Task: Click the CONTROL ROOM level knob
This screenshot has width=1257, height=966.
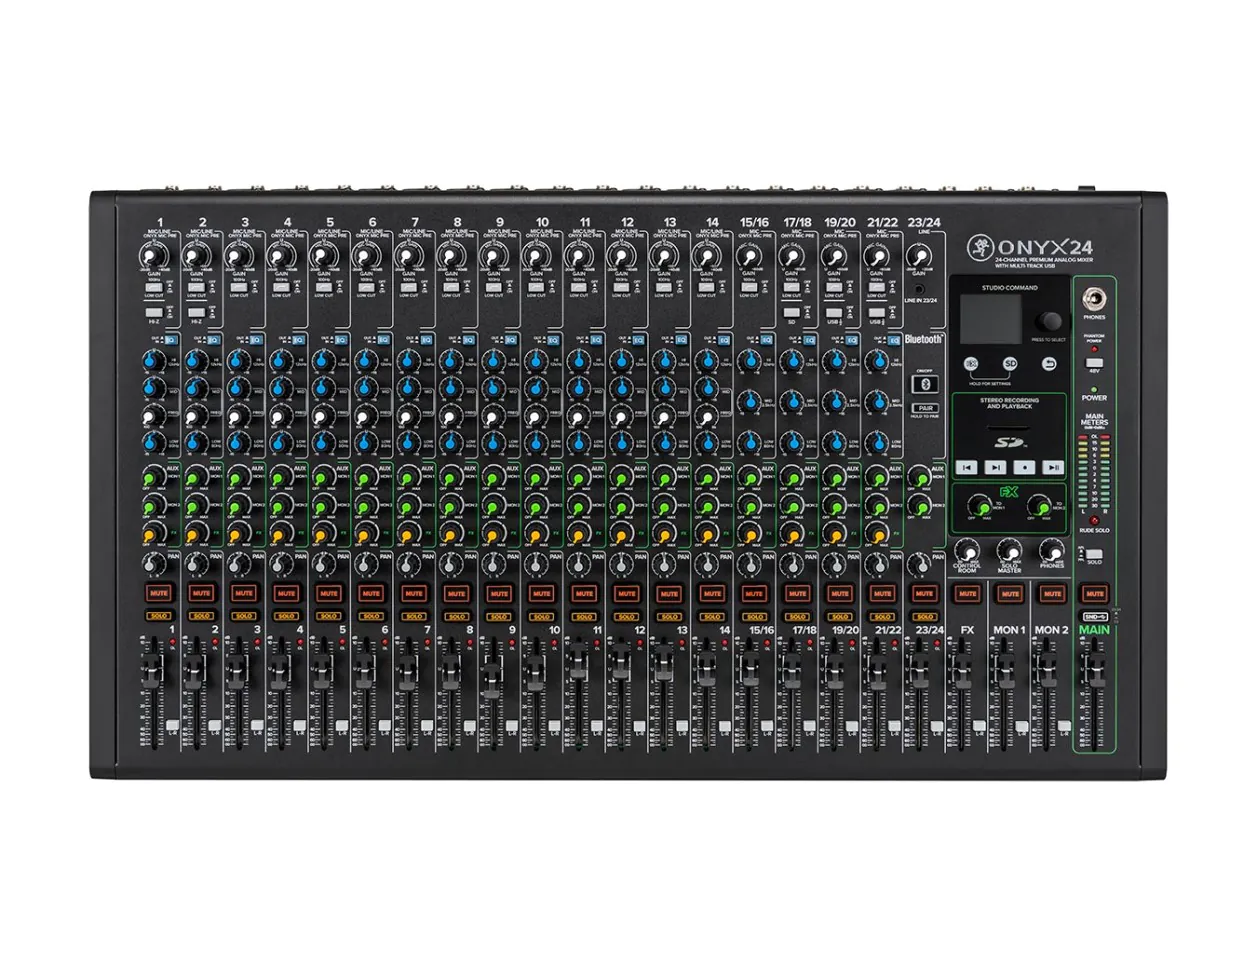Action: point(967,552)
